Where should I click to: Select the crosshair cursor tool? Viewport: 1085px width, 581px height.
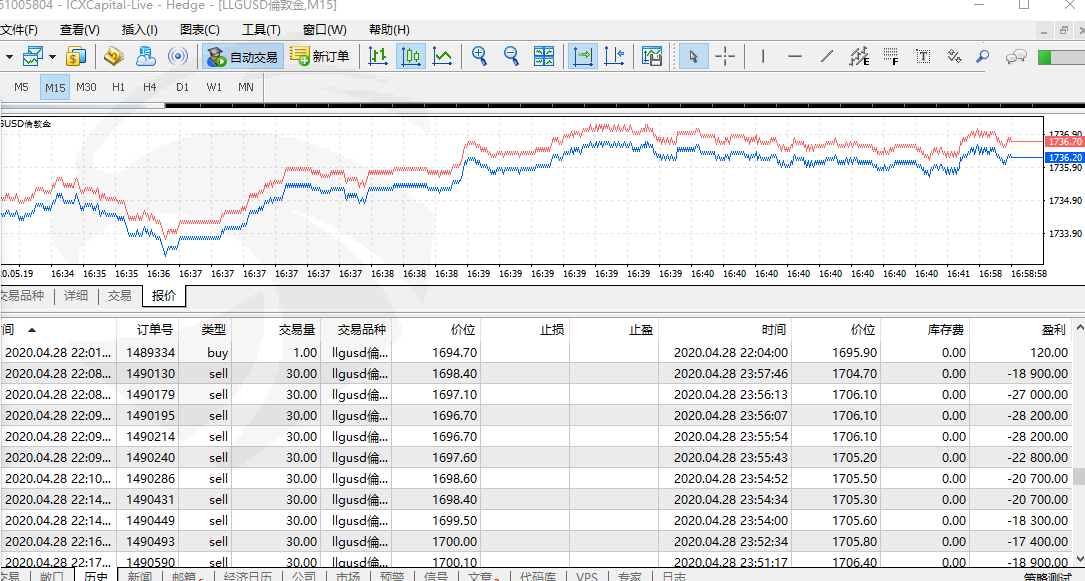pyautogui.click(x=725, y=56)
